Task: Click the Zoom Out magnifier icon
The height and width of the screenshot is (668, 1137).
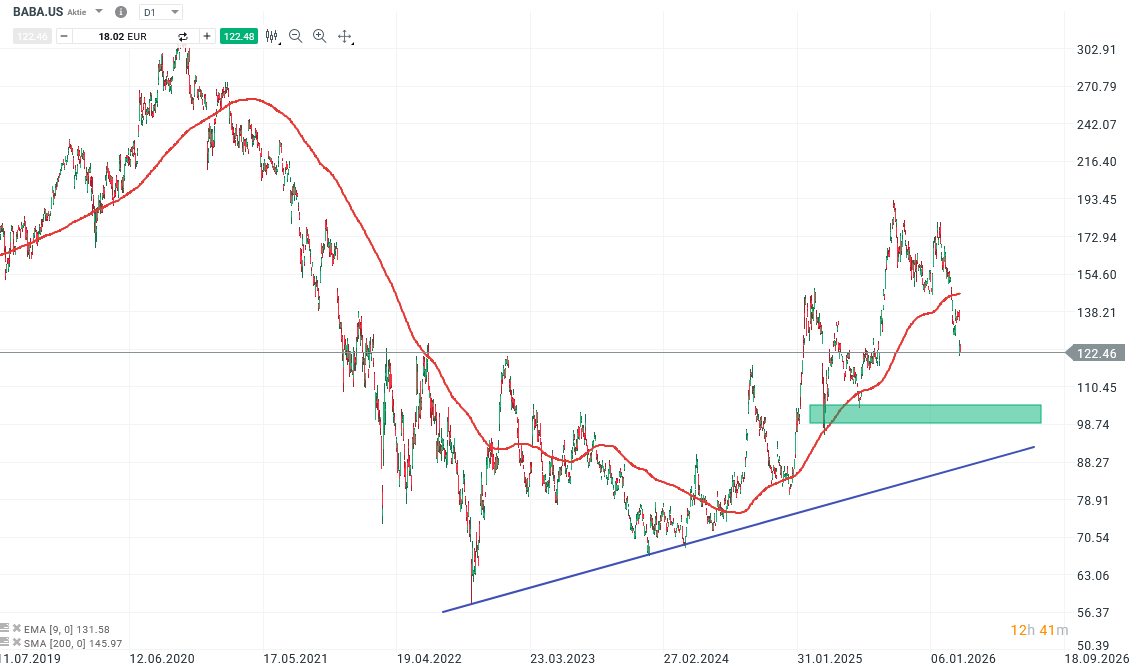Action: pos(295,35)
